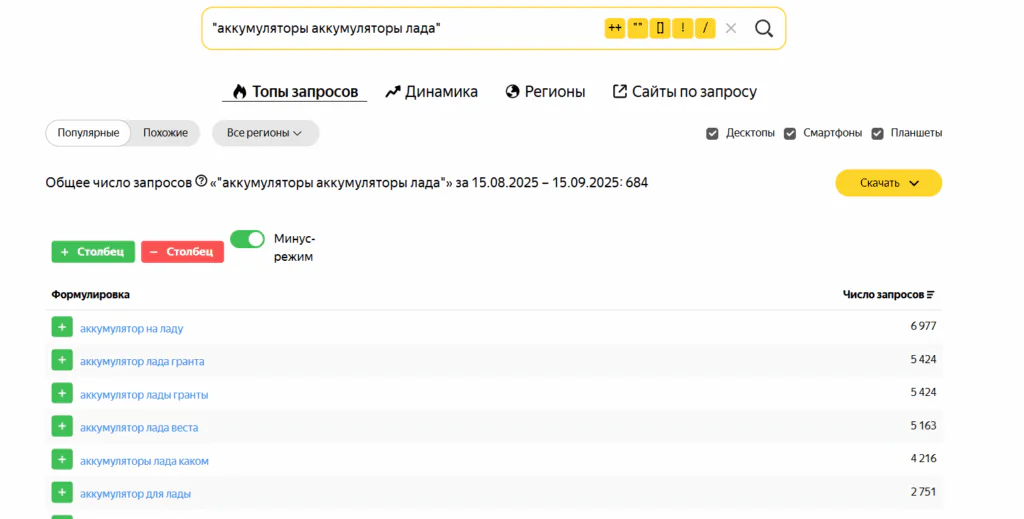The height and width of the screenshot is (519, 1024).
Task: Clear the search query with X icon
Action: pos(731,28)
